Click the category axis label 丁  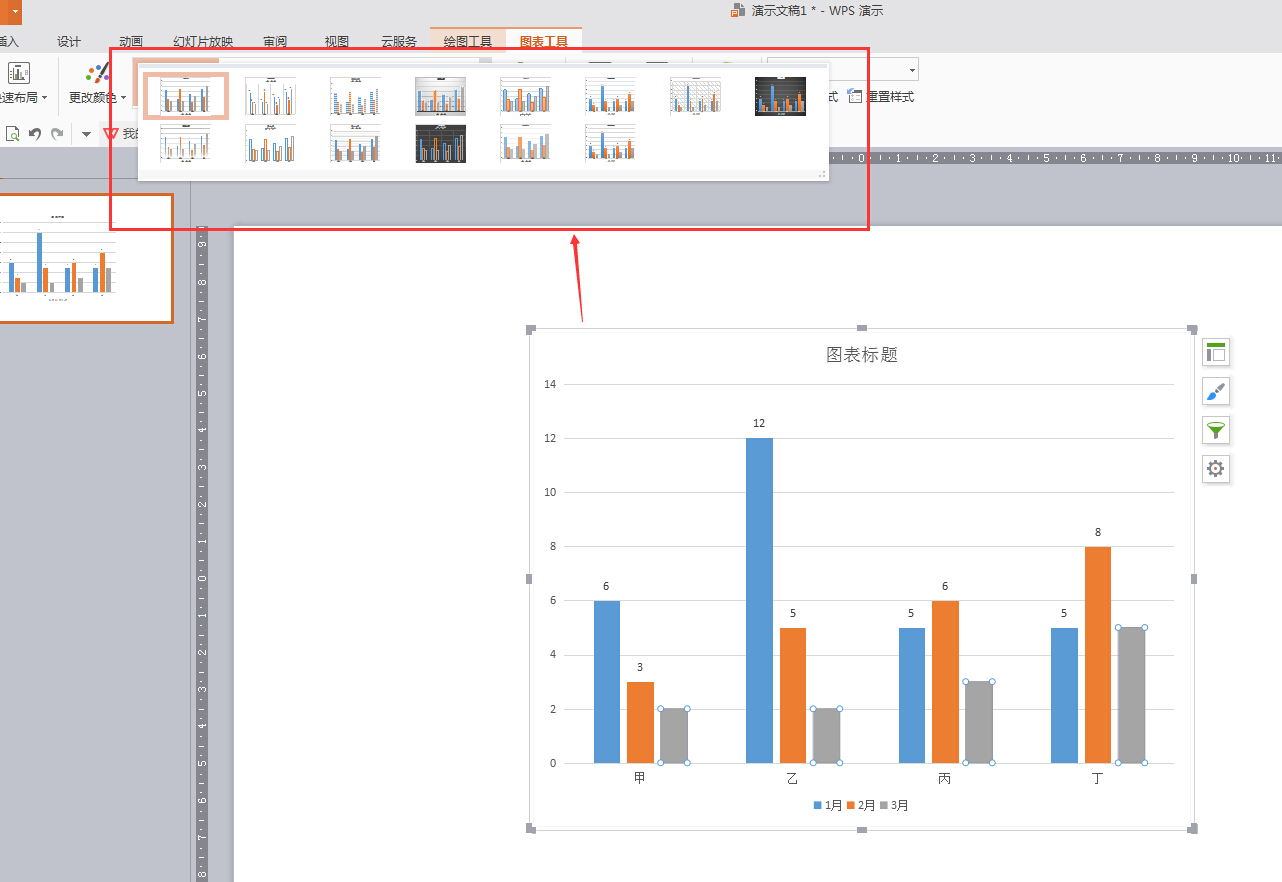tap(1097, 778)
